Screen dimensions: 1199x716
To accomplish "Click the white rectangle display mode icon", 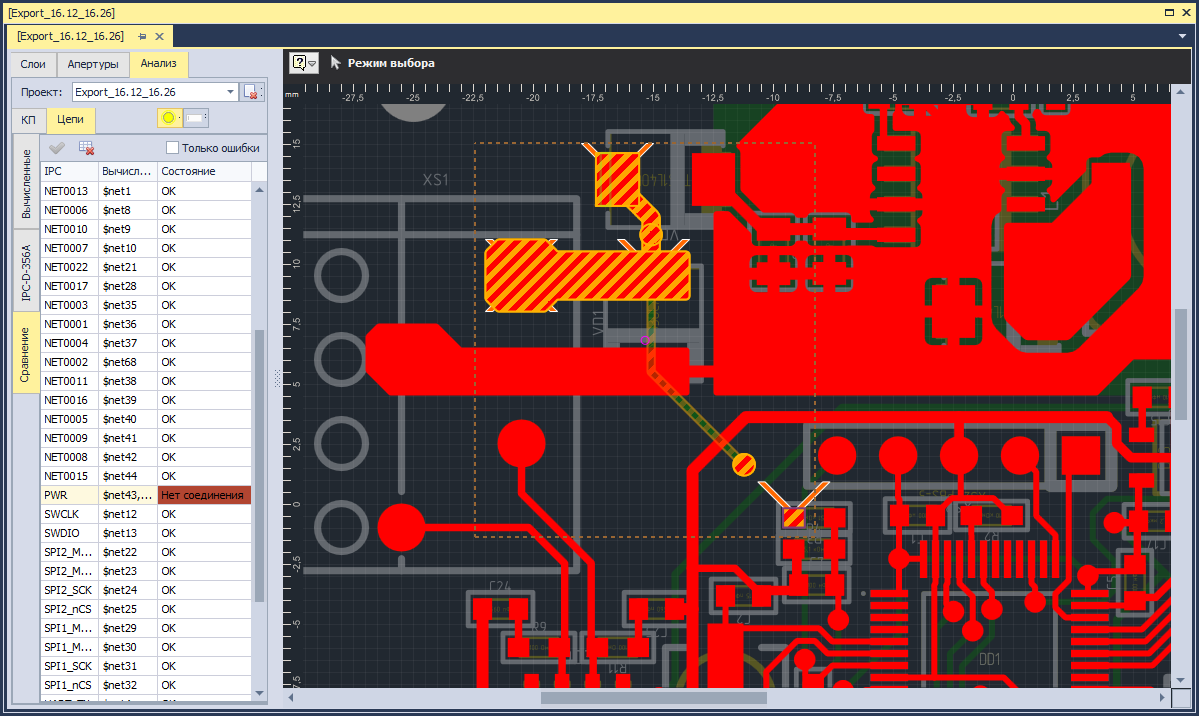I will [x=196, y=118].
